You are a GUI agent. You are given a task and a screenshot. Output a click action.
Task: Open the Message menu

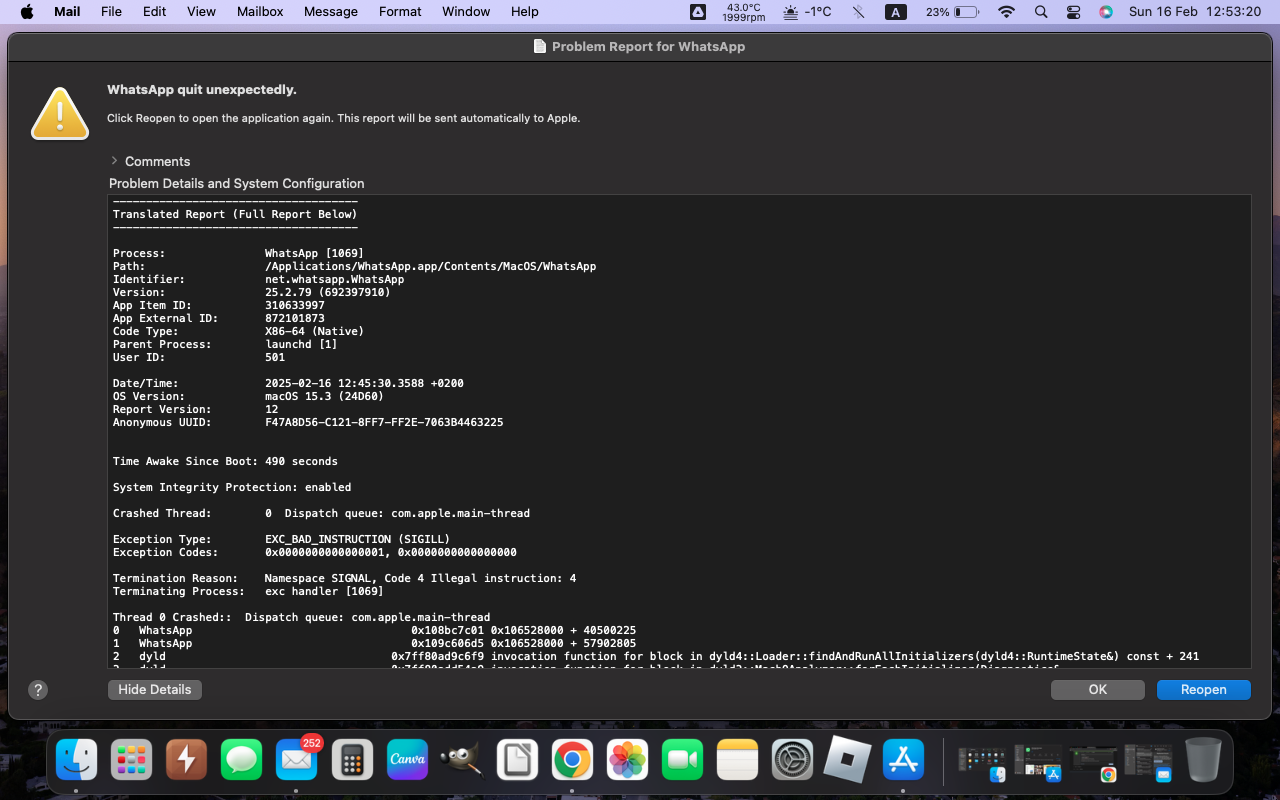click(330, 12)
